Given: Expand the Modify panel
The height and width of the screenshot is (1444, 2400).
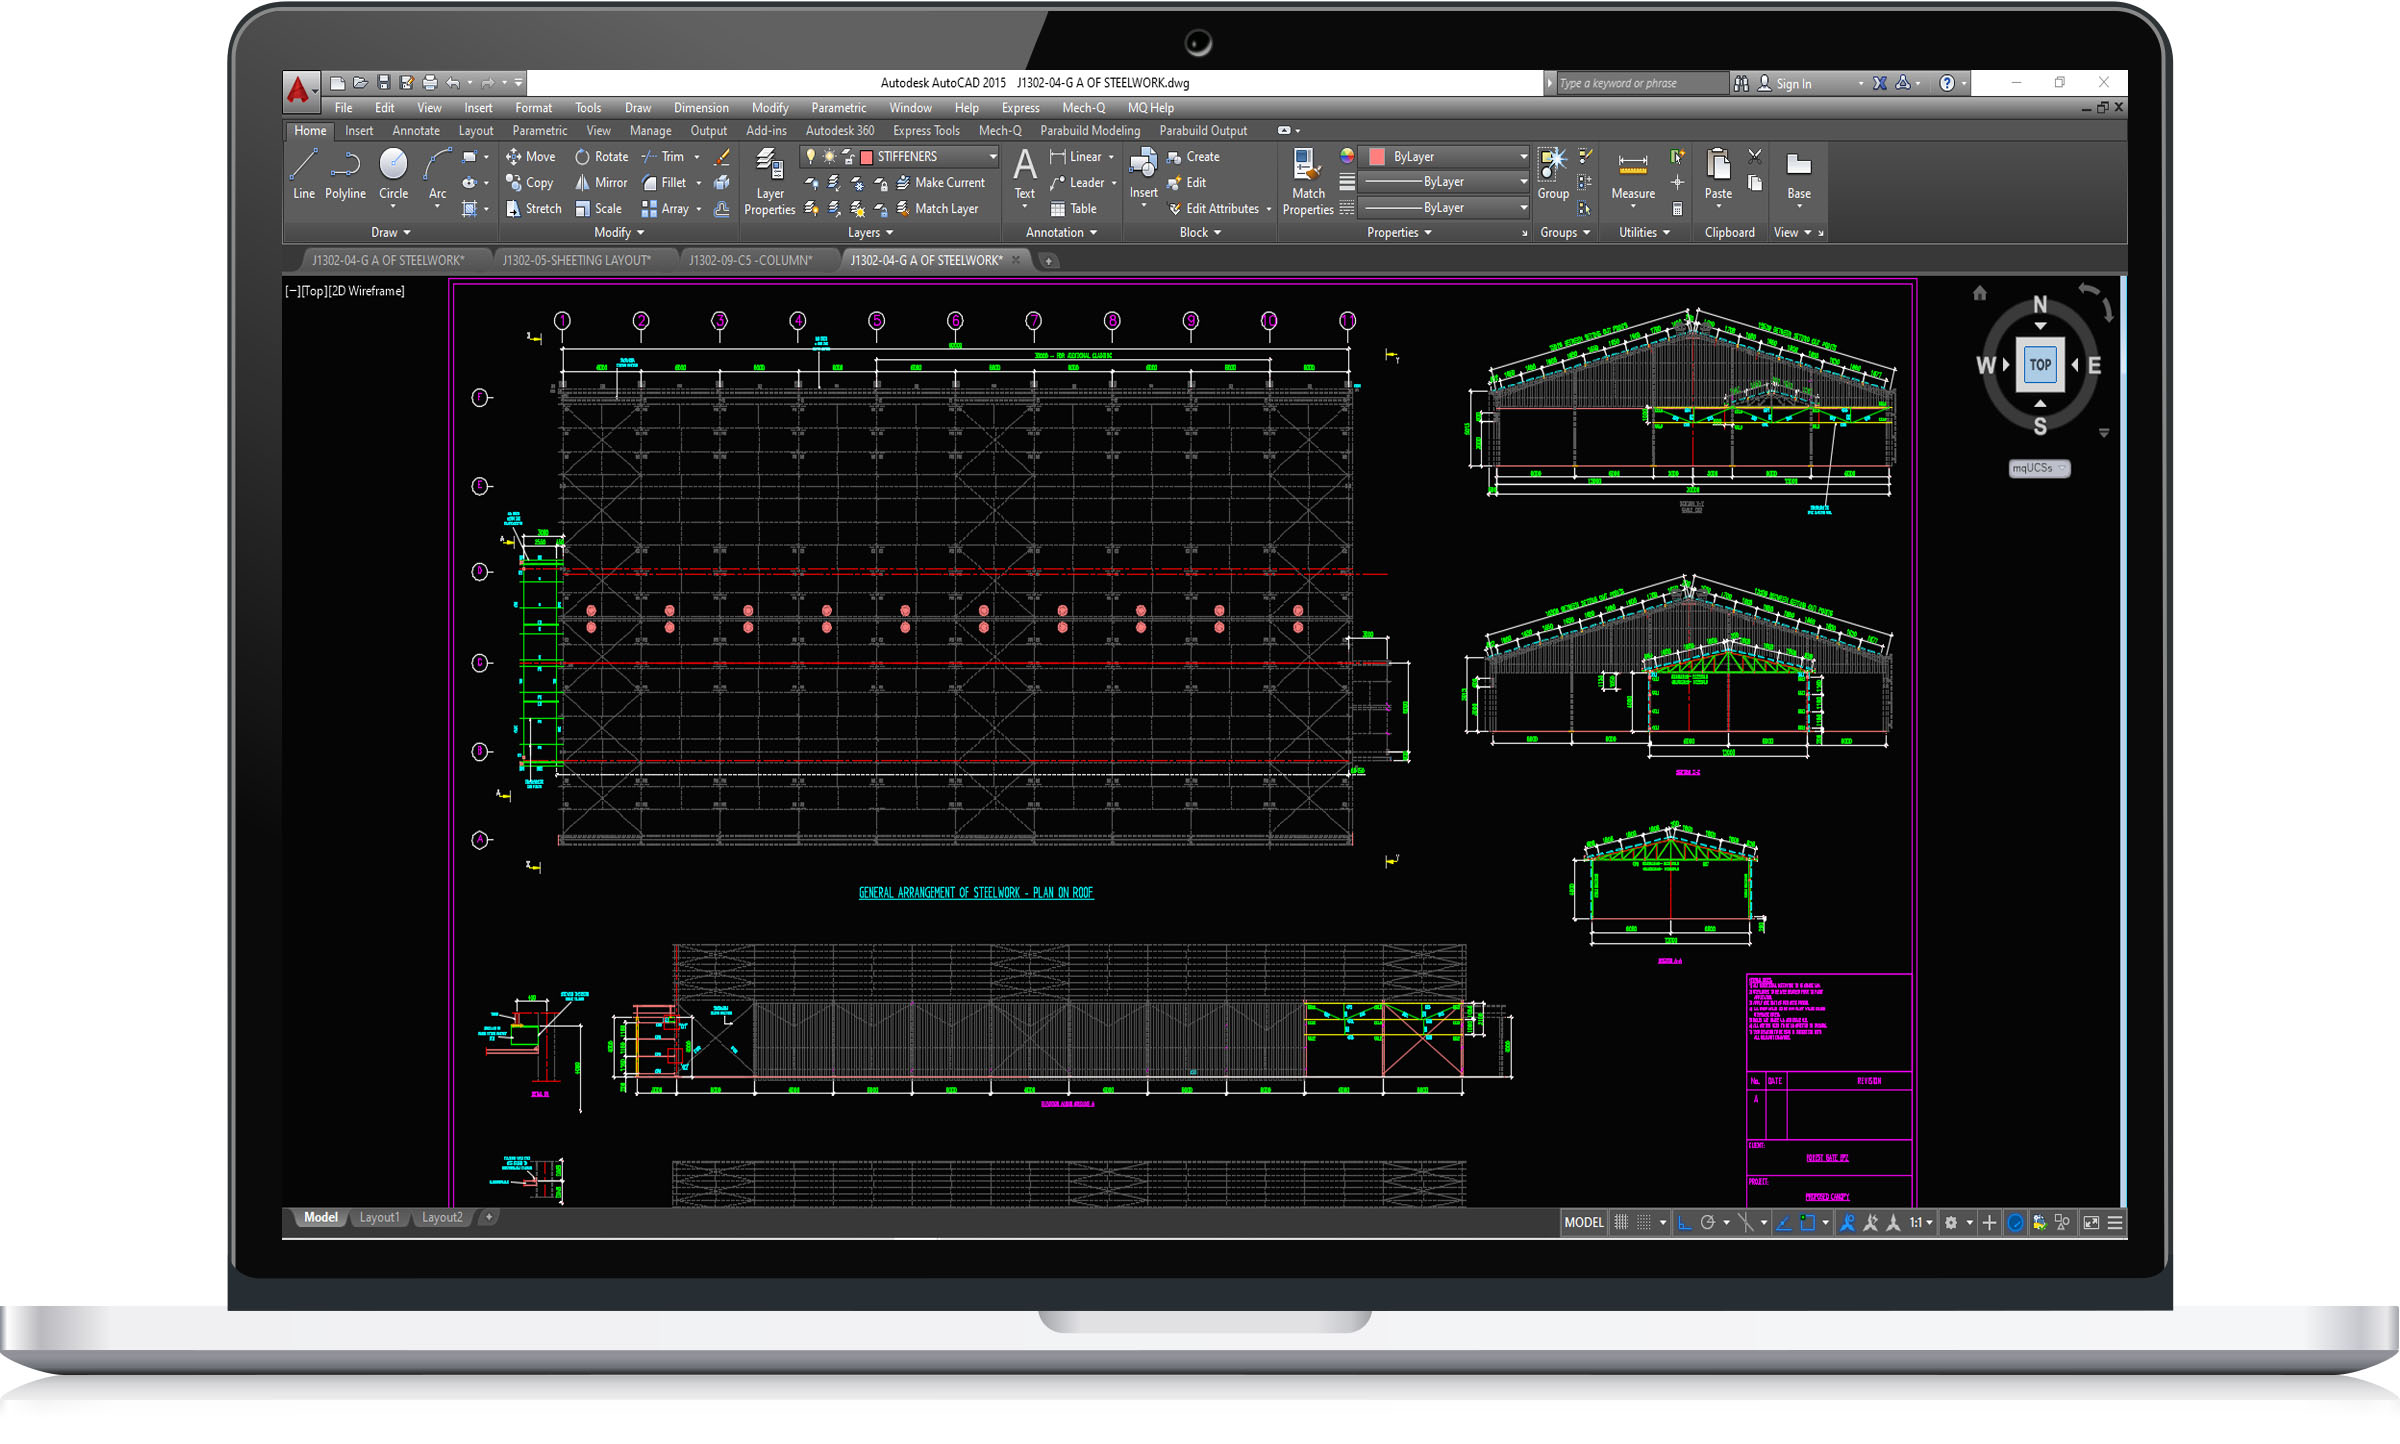Looking at the screenshot, I should point(618,232).
